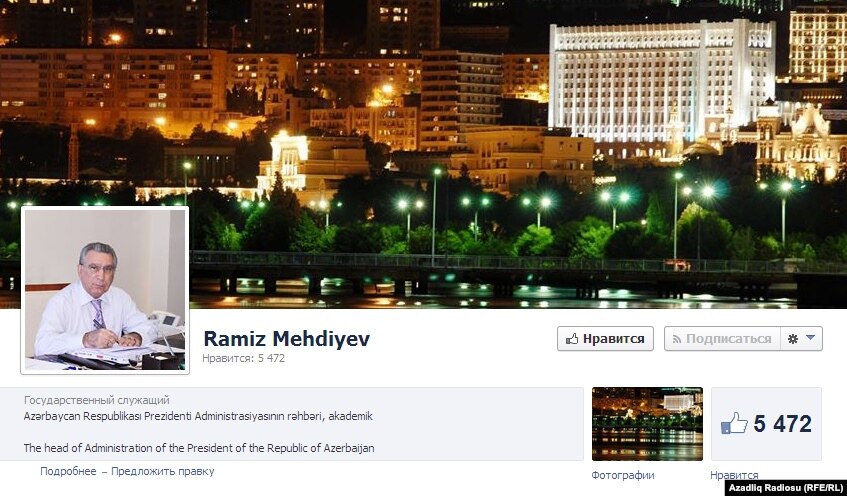Expand the dropdown arrow beside the gear
This screenshot has width=847, height=496.
[x=810, y=338]
